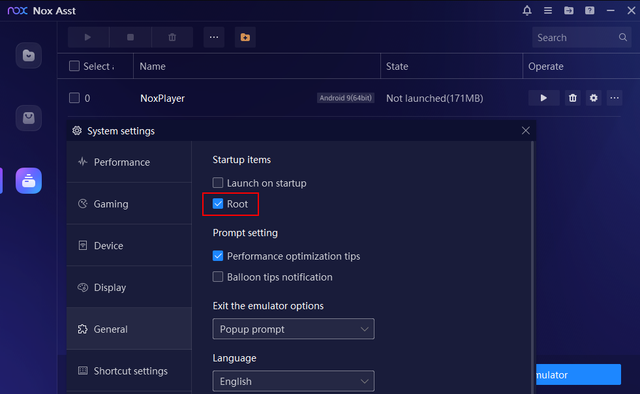Open the Shortcut settings tab
This screenshot has width=640, height=394.
(129, 371)
